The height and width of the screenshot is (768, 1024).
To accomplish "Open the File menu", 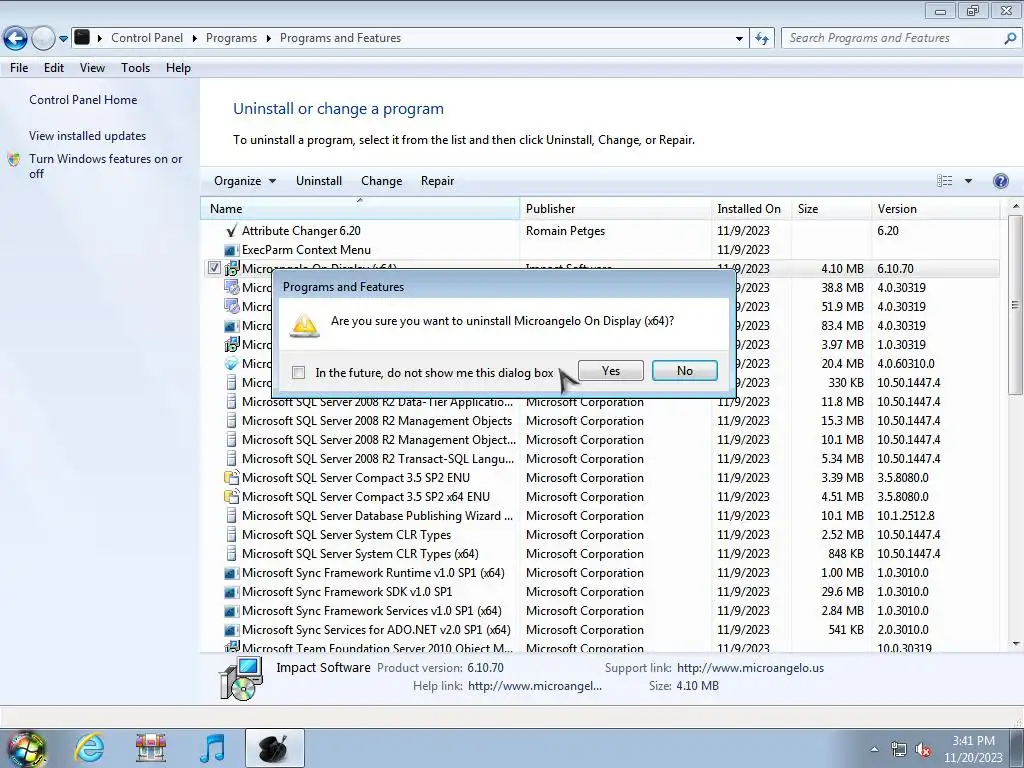I will (x=19, y=68).
